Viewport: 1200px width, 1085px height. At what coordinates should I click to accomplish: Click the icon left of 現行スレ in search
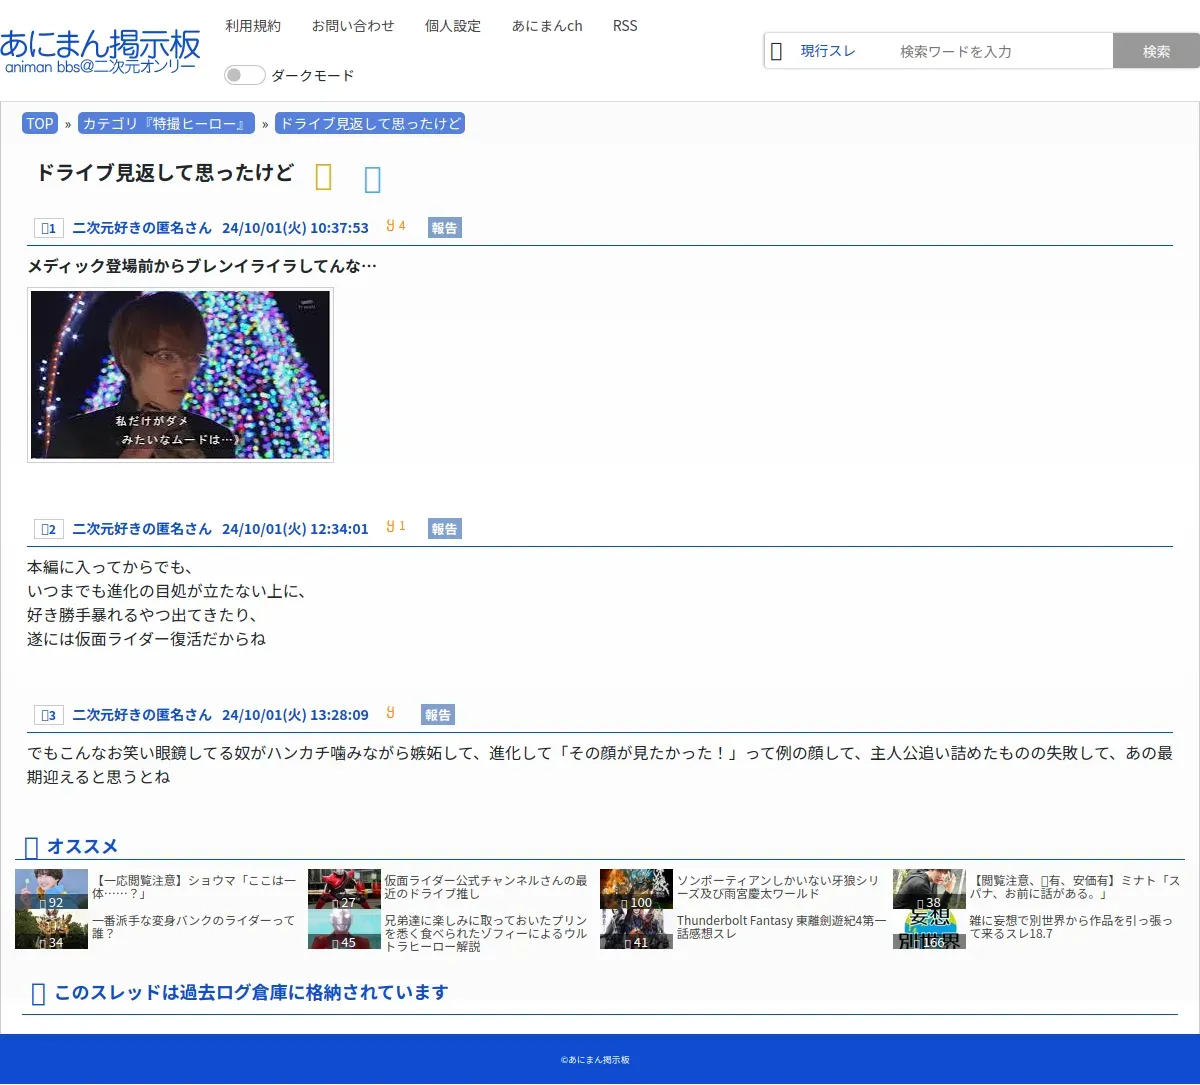(776, 51)
